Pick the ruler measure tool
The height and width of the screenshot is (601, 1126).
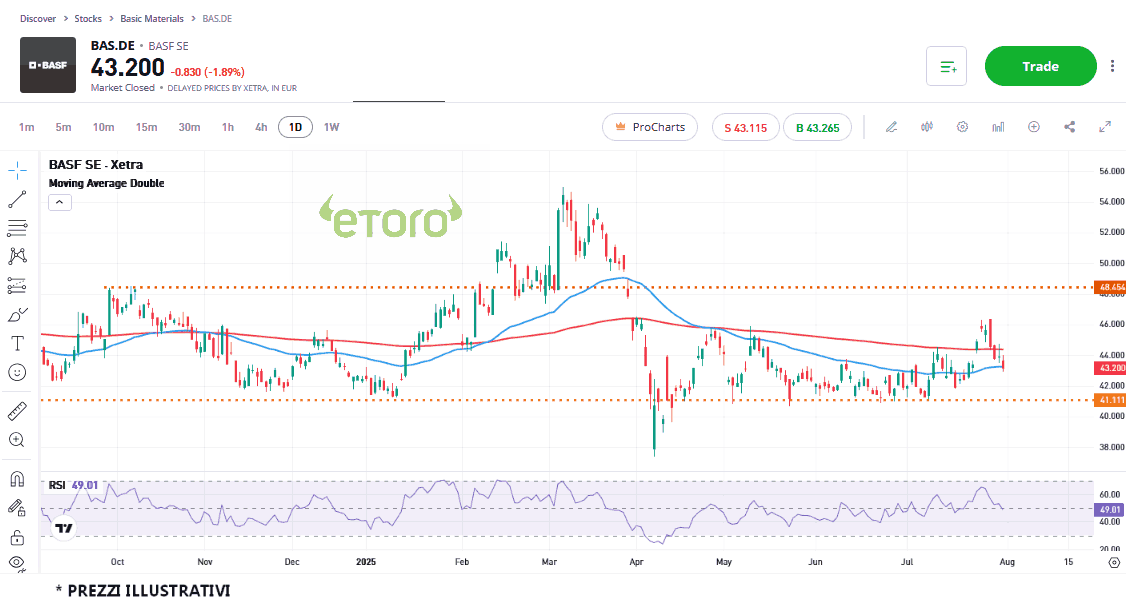[17, 410]
